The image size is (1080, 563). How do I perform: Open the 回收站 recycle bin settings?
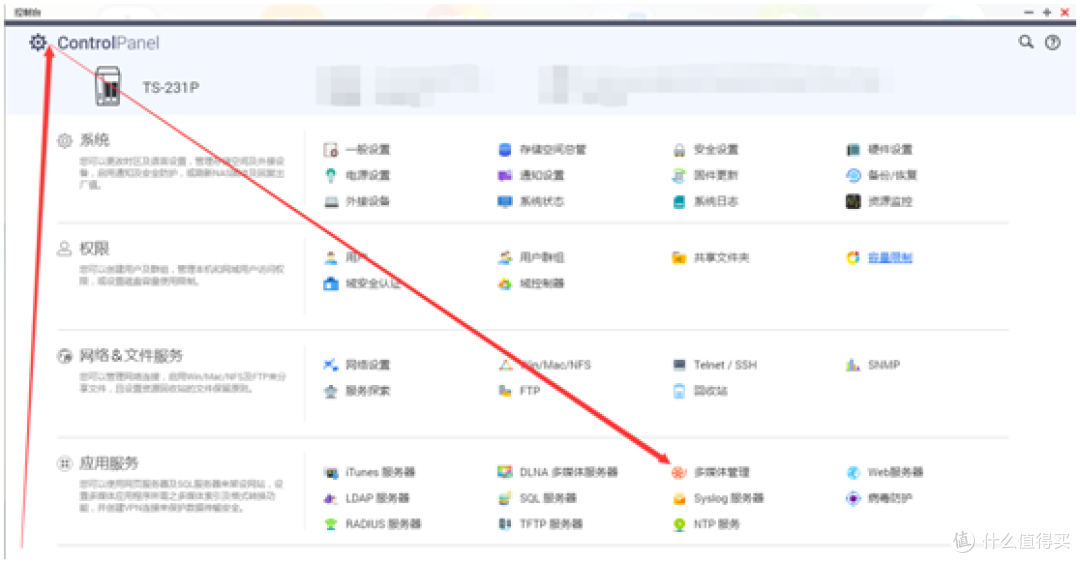click(x=710, y=391)
